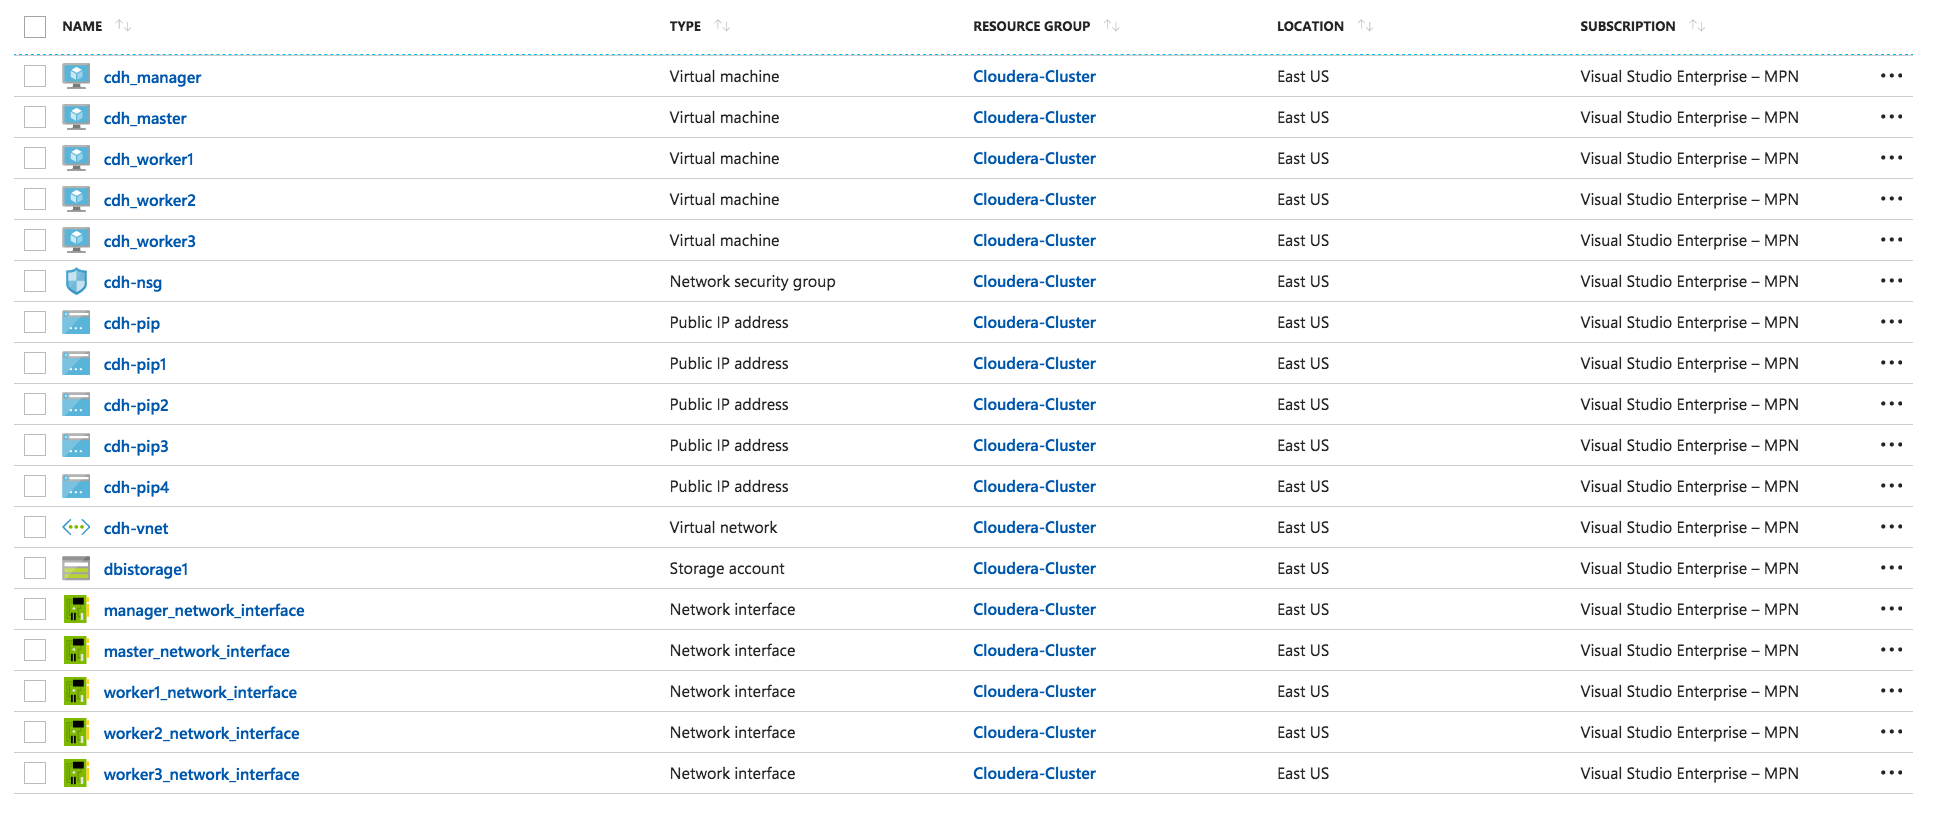
Task: Check the box for cdh_manager
Action: 35,76
